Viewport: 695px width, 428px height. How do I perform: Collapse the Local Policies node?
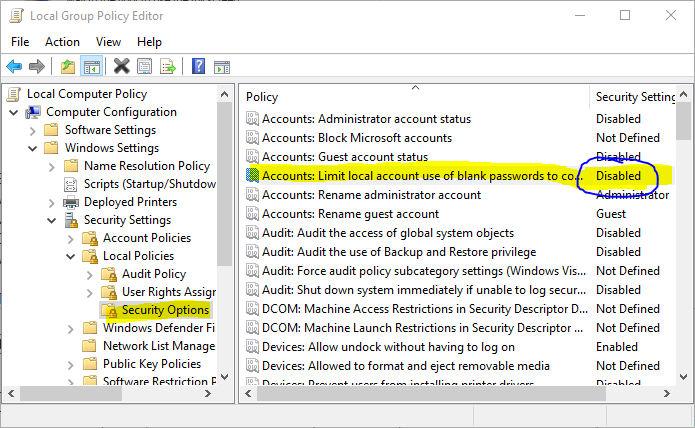pos(71,256)
